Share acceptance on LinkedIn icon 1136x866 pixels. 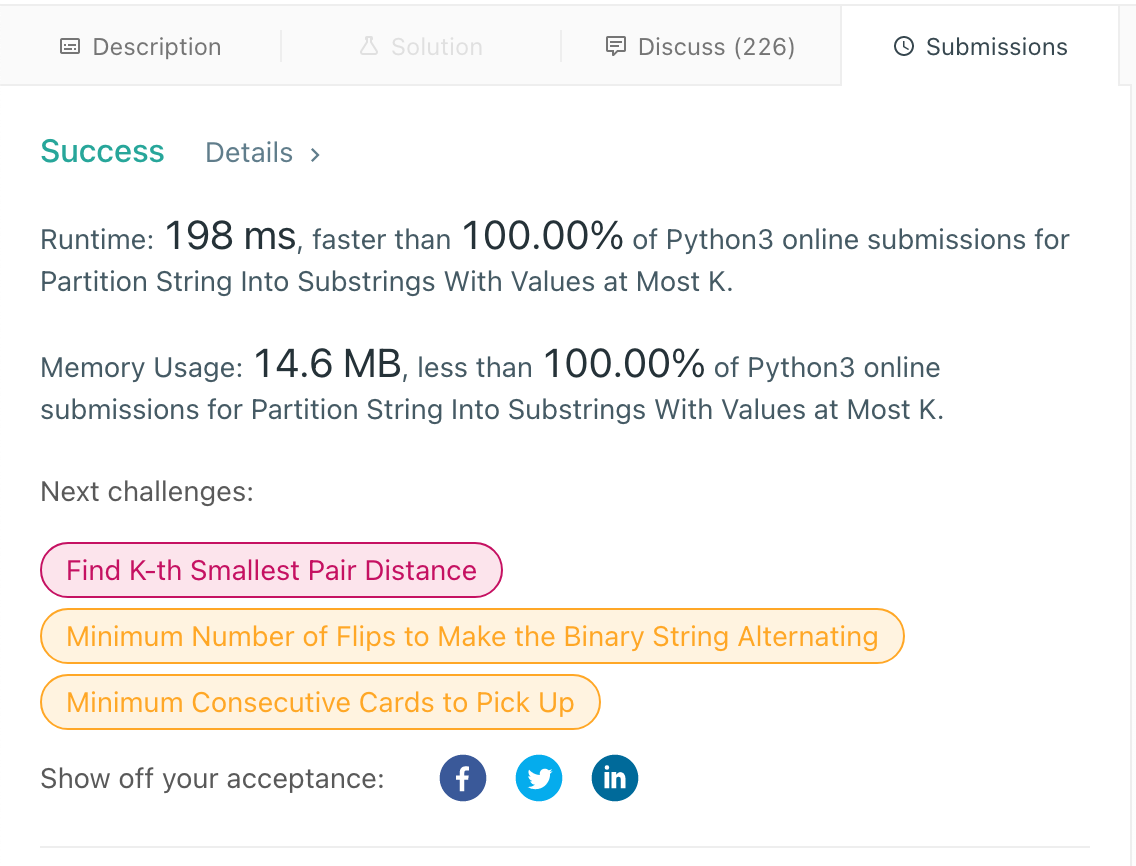tap(614, 778)
